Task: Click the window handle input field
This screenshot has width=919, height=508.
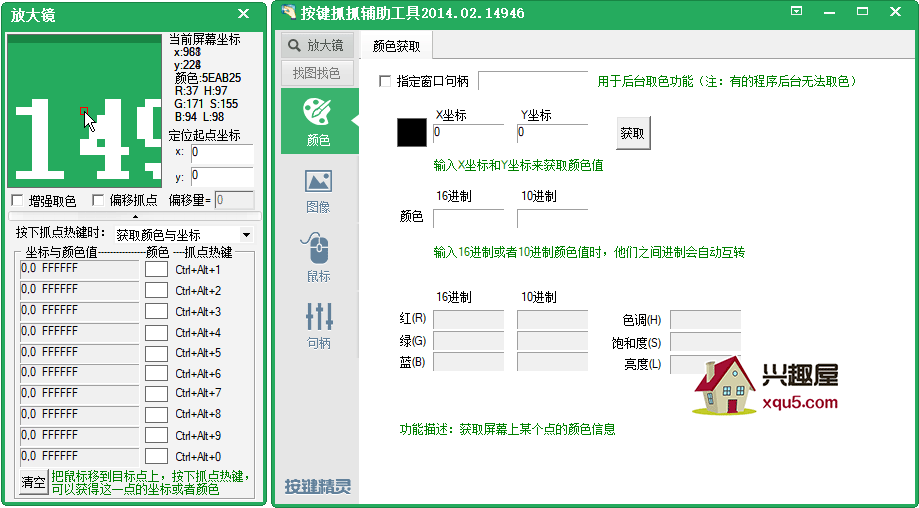Action: 533,81
